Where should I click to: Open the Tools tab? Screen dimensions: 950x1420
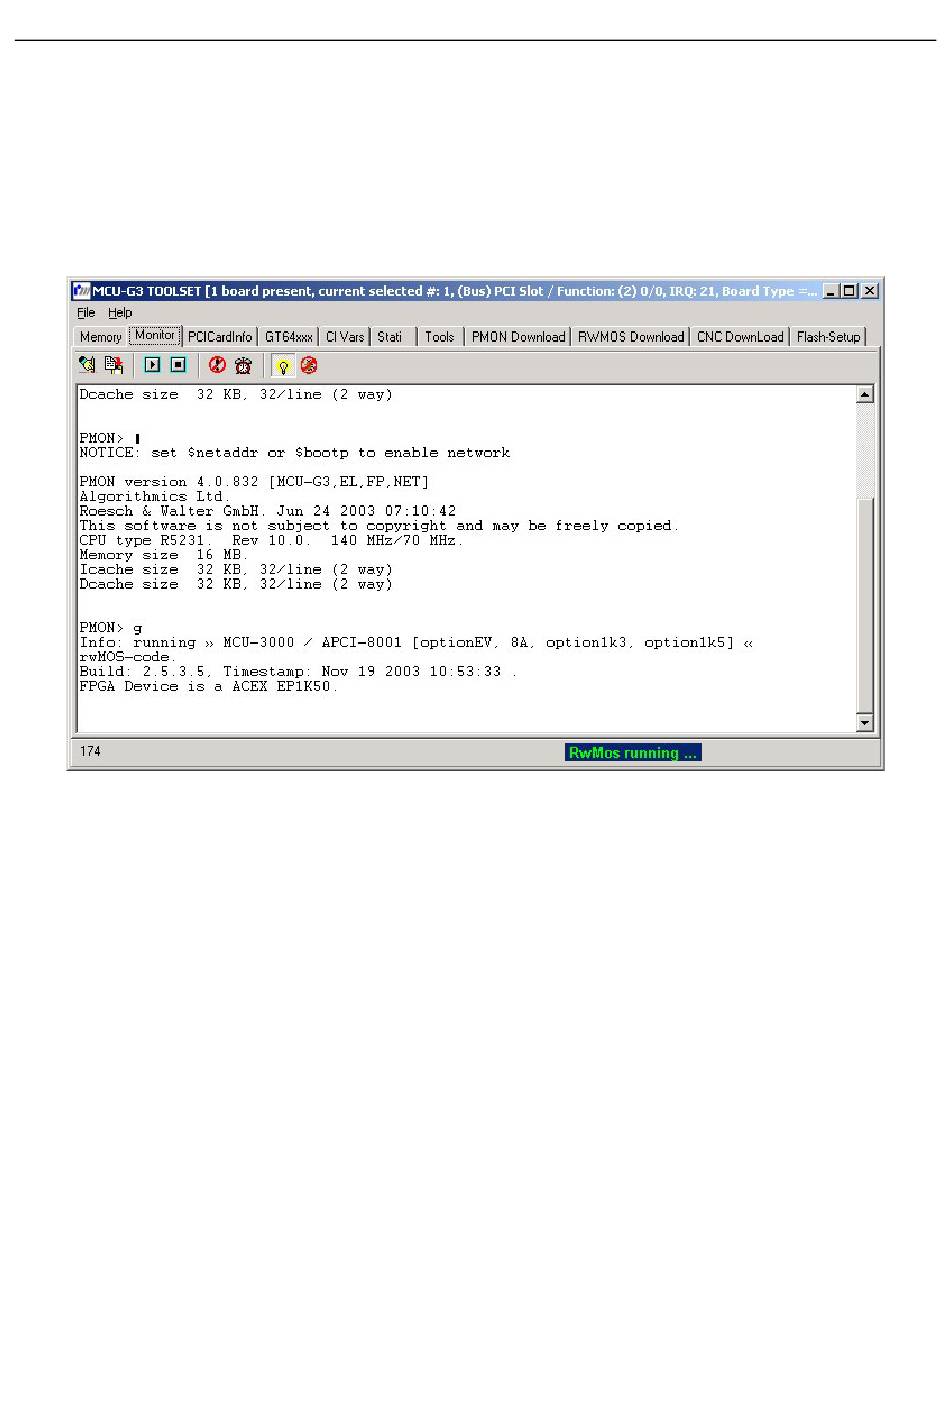coord(440,337)
